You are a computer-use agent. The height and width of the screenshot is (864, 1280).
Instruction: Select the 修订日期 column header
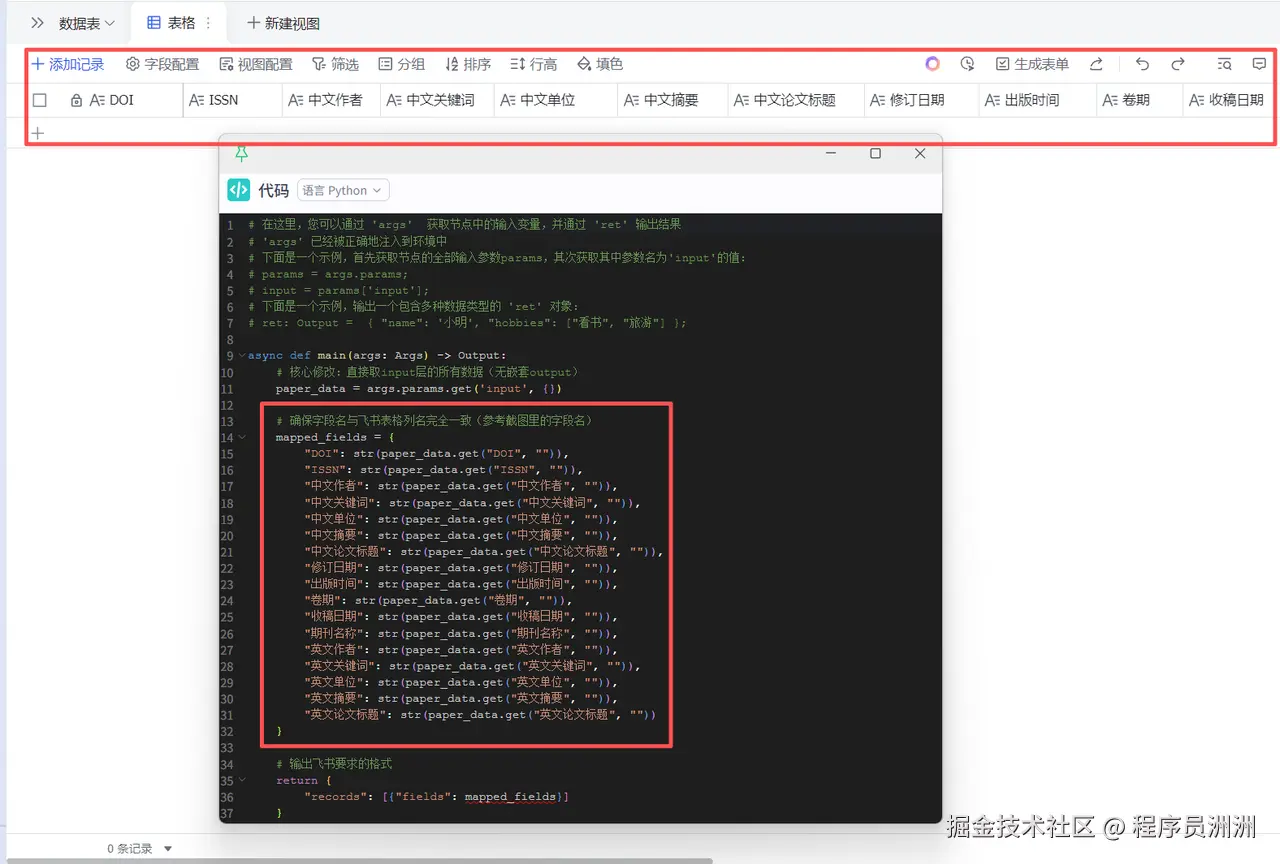tap(921, 100)
